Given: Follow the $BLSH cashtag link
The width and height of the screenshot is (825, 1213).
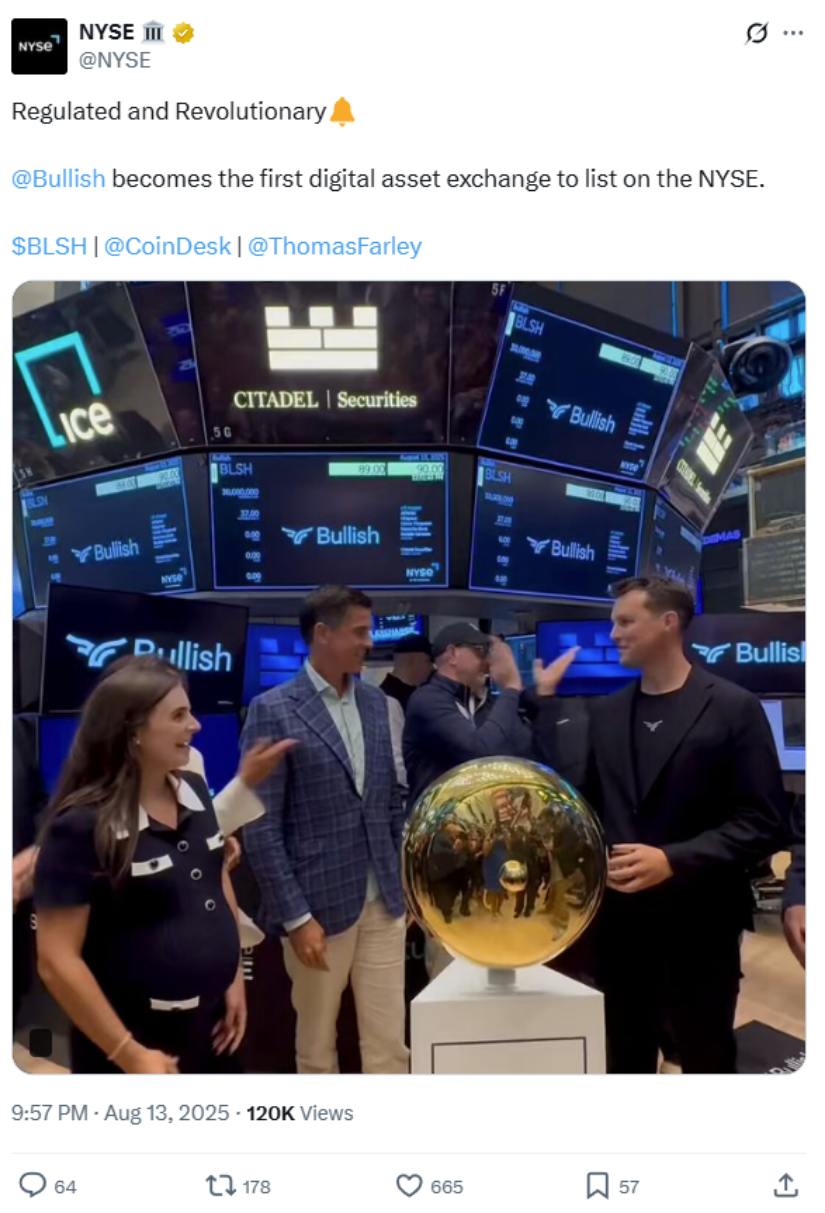Looking at the screenshot, I should click(49, 246).
